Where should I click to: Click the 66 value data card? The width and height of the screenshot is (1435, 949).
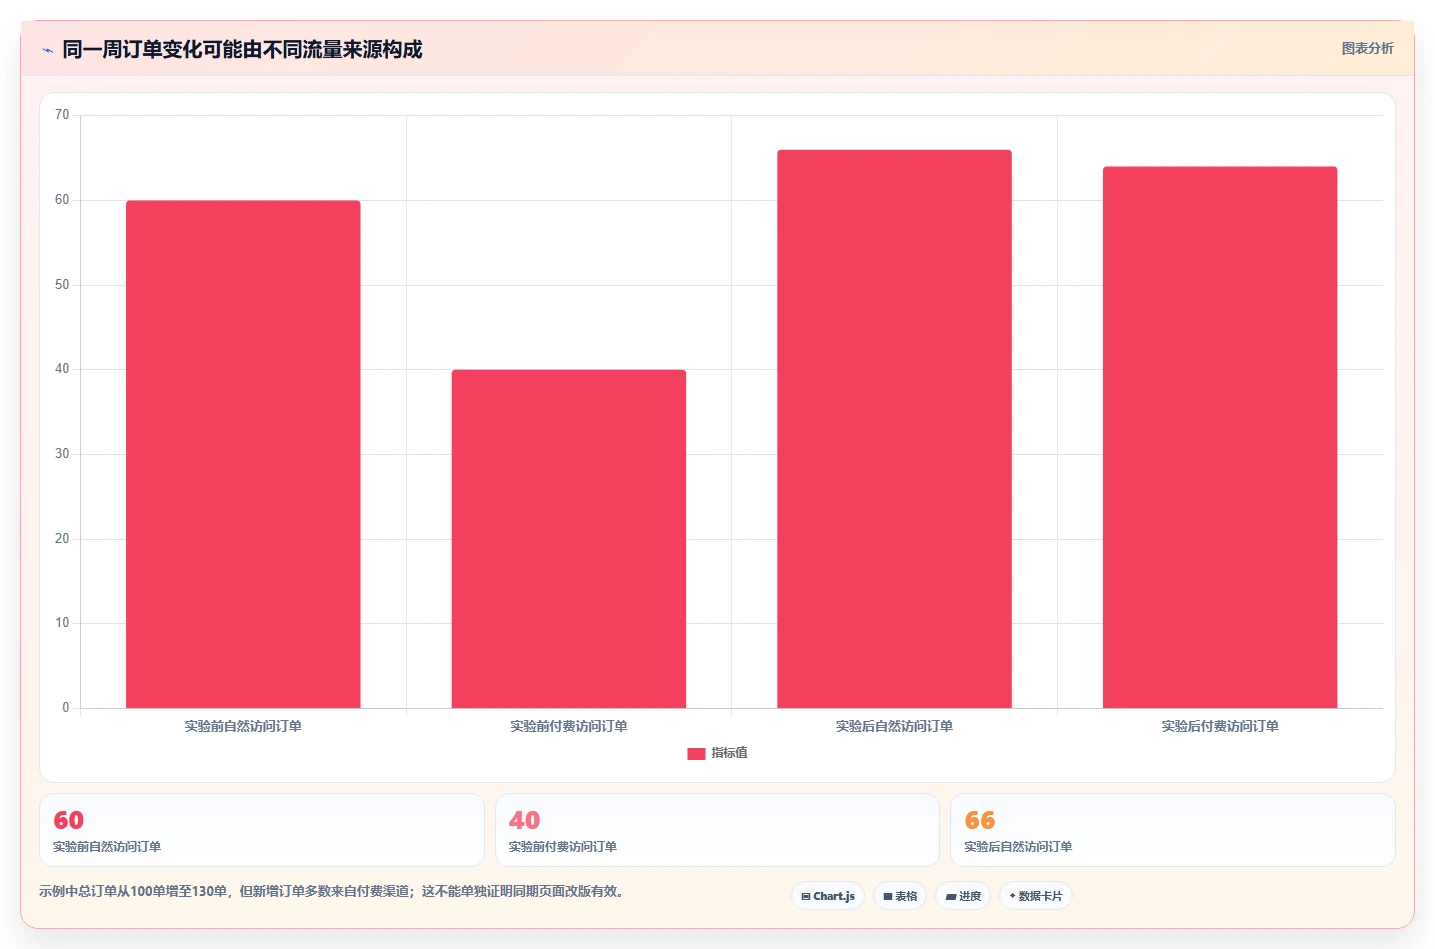[1173, 830]
